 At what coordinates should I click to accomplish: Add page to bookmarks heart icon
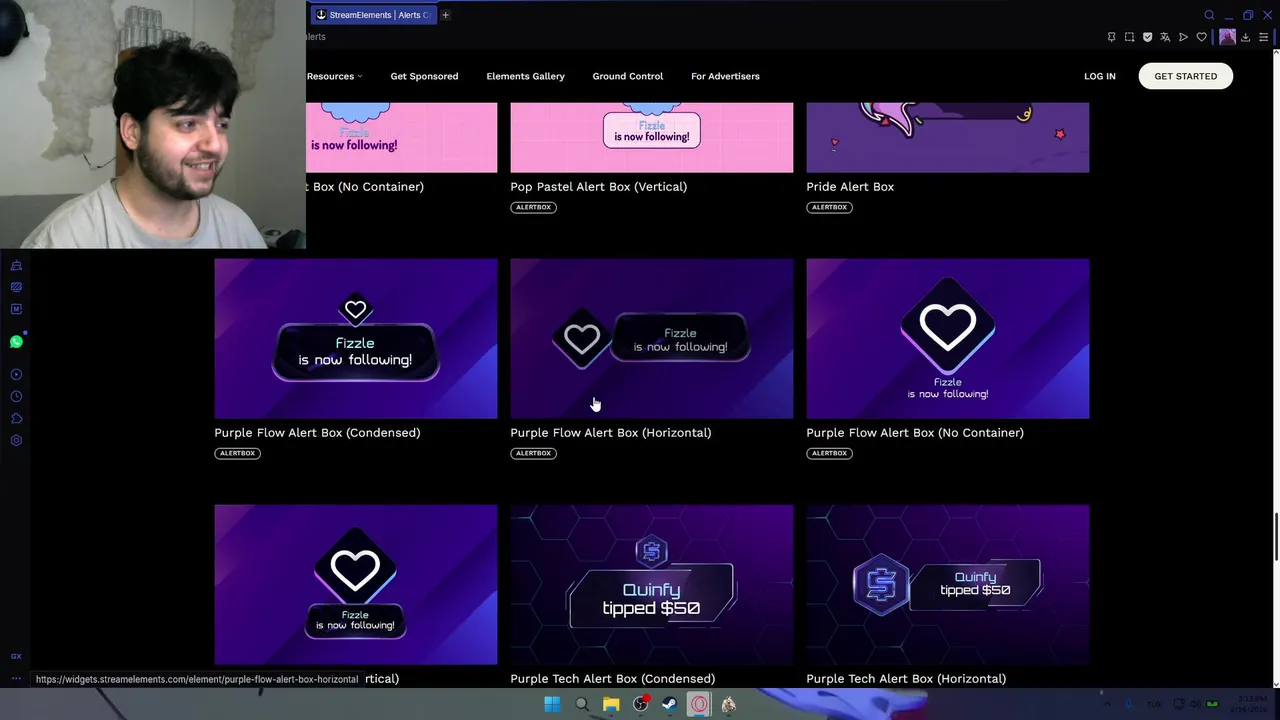click(1201, 37)
